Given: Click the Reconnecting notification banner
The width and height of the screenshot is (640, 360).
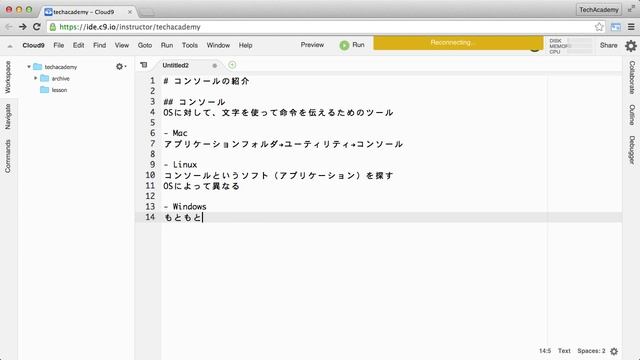Looking at the screenshot, I should coord(458,43).
